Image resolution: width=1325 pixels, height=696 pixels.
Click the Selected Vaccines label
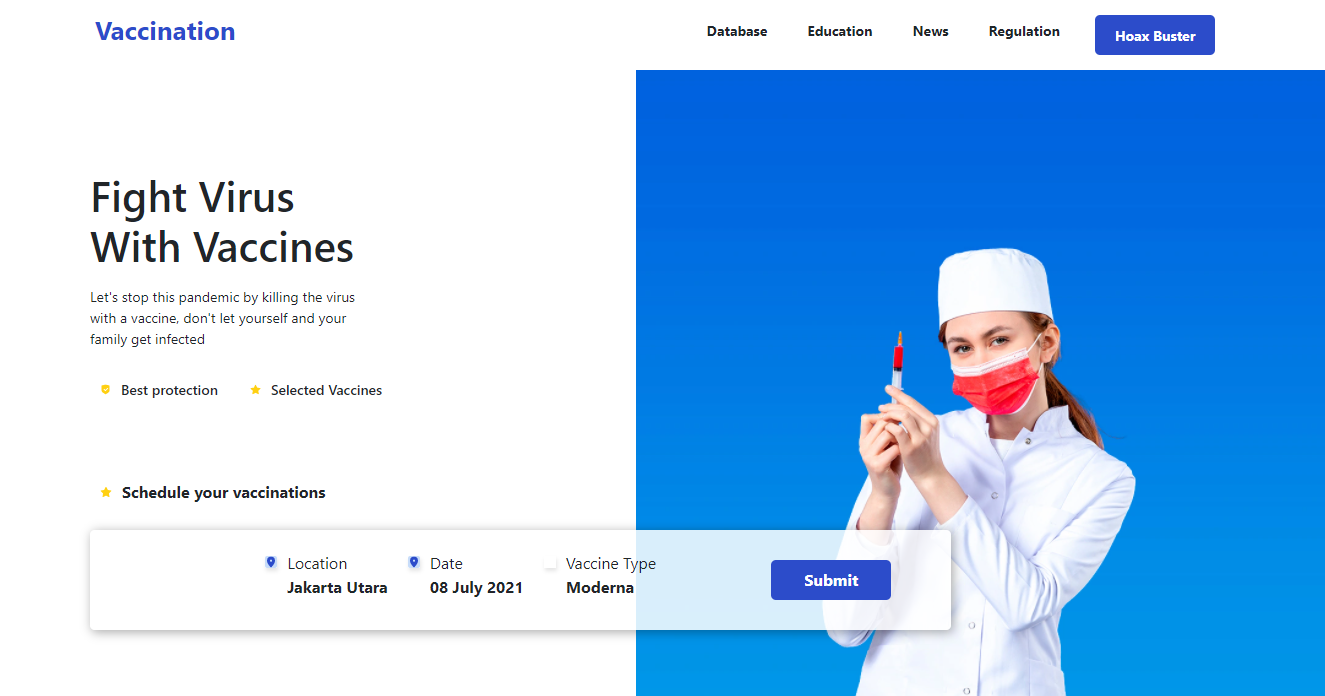[326, 390]
